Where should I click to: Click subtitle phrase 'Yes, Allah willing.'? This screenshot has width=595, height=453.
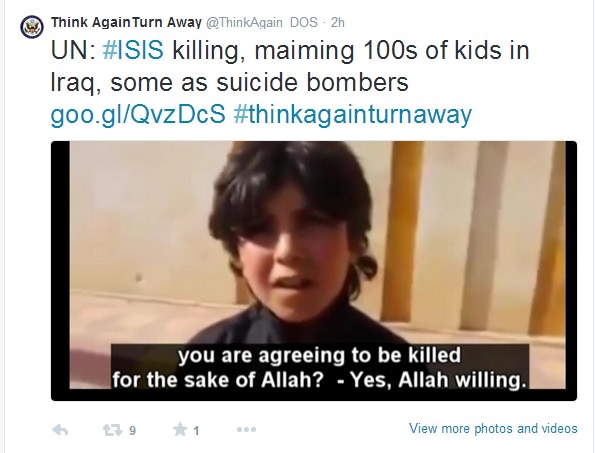[x=438, y=379]
